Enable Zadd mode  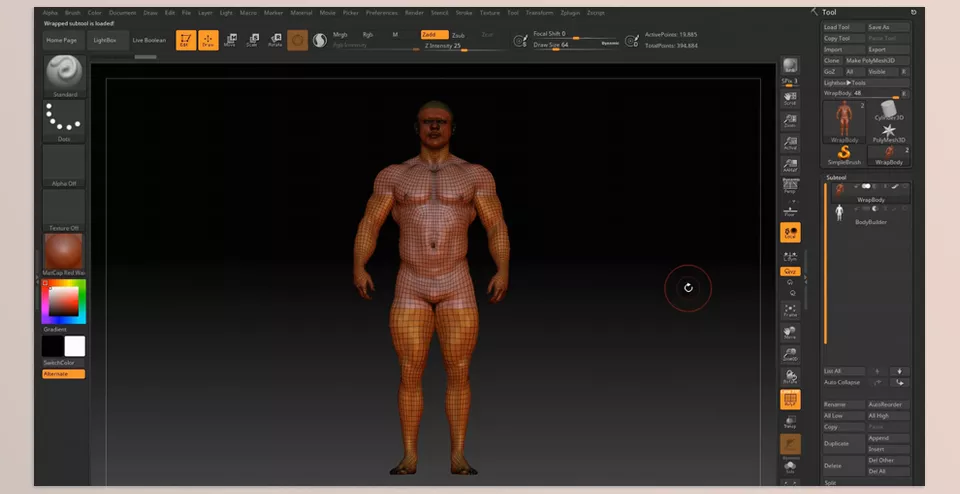[434, 35]
